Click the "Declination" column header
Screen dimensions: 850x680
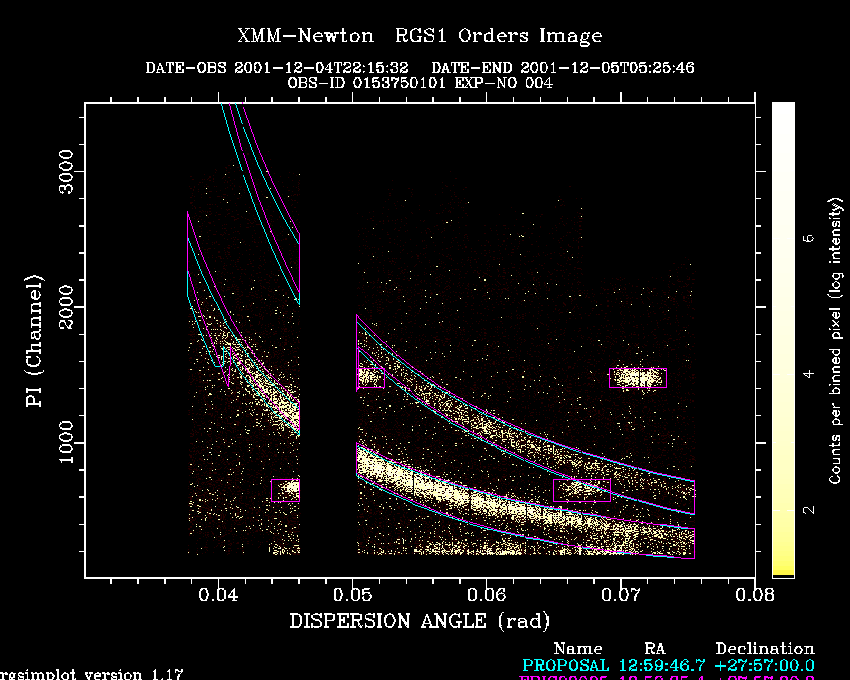click(765, 649)
